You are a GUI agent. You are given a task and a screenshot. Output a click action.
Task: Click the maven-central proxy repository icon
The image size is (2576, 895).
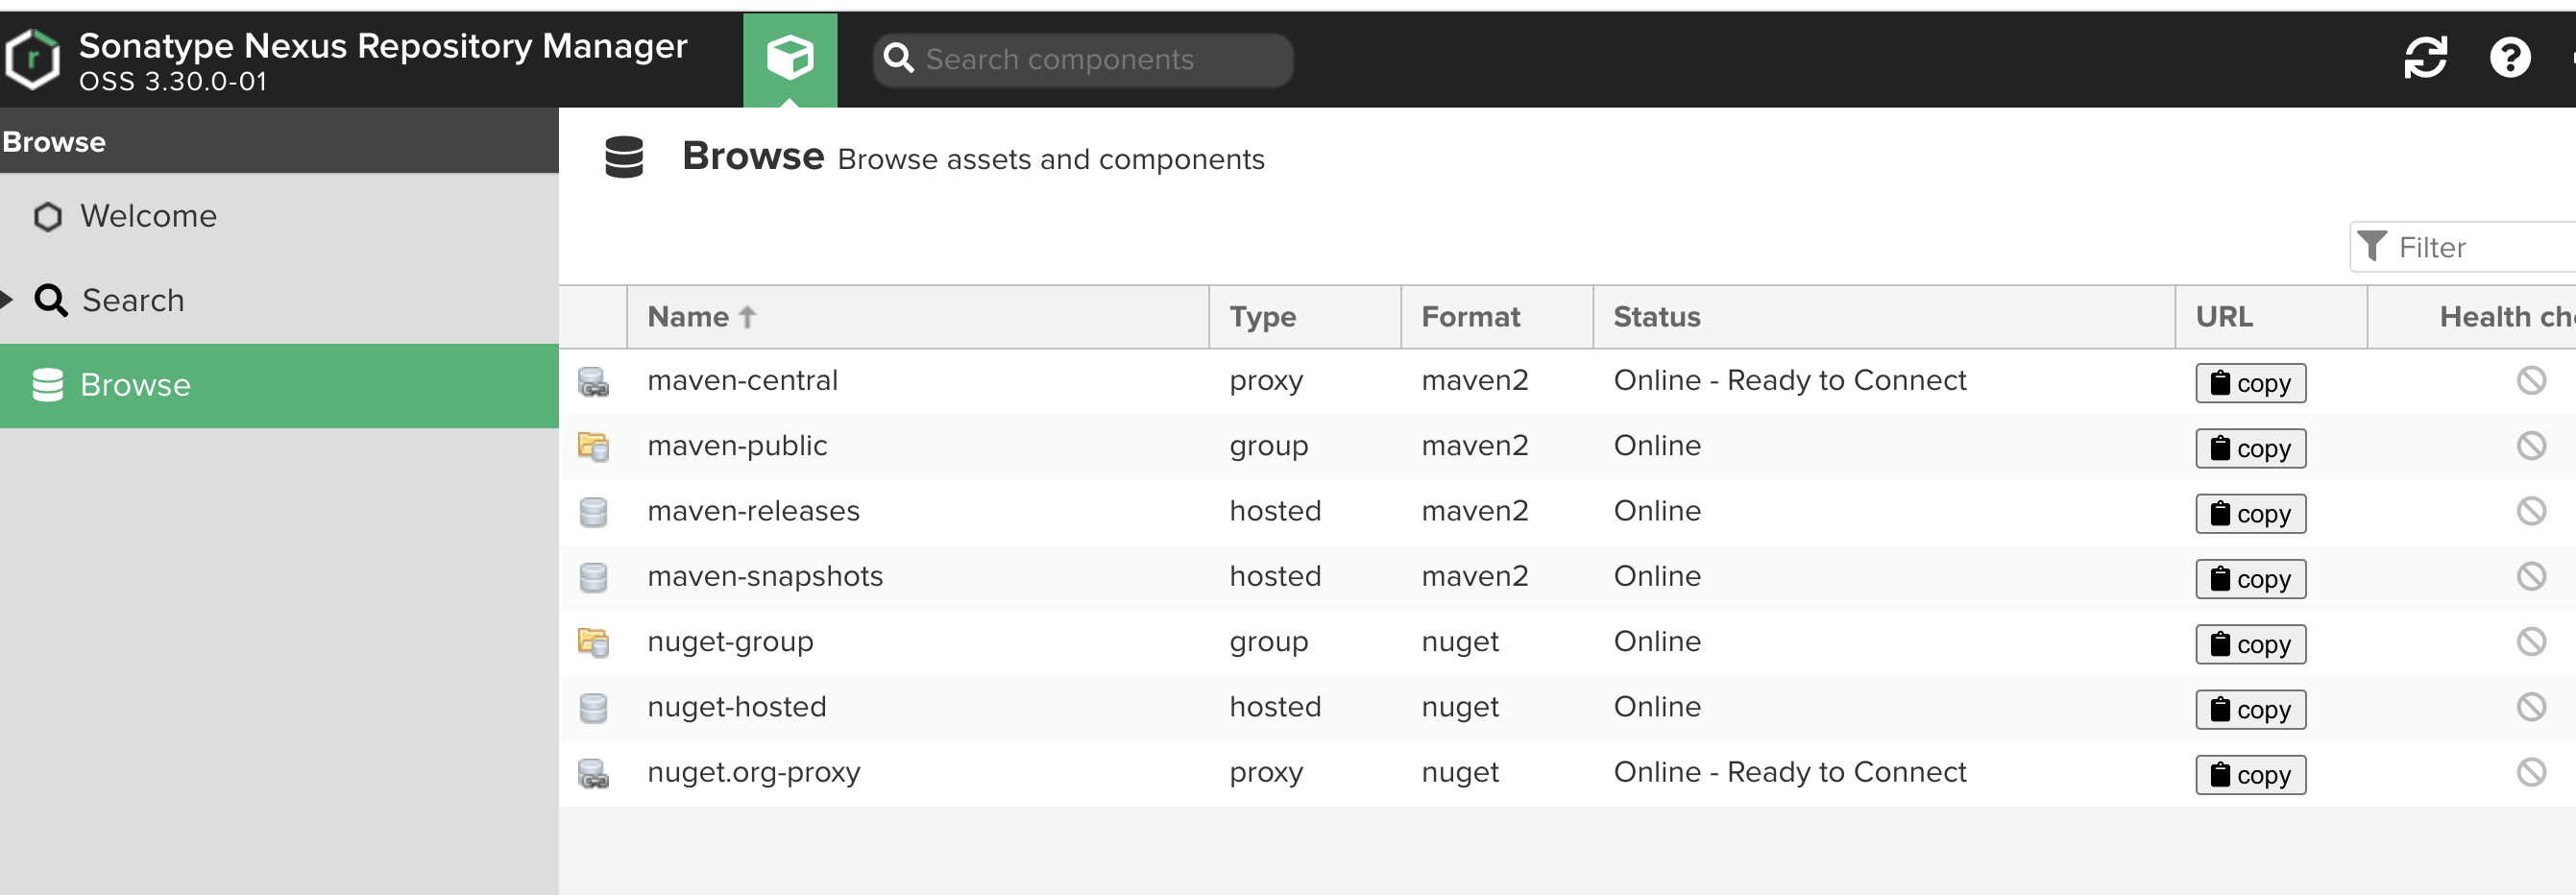593,381
